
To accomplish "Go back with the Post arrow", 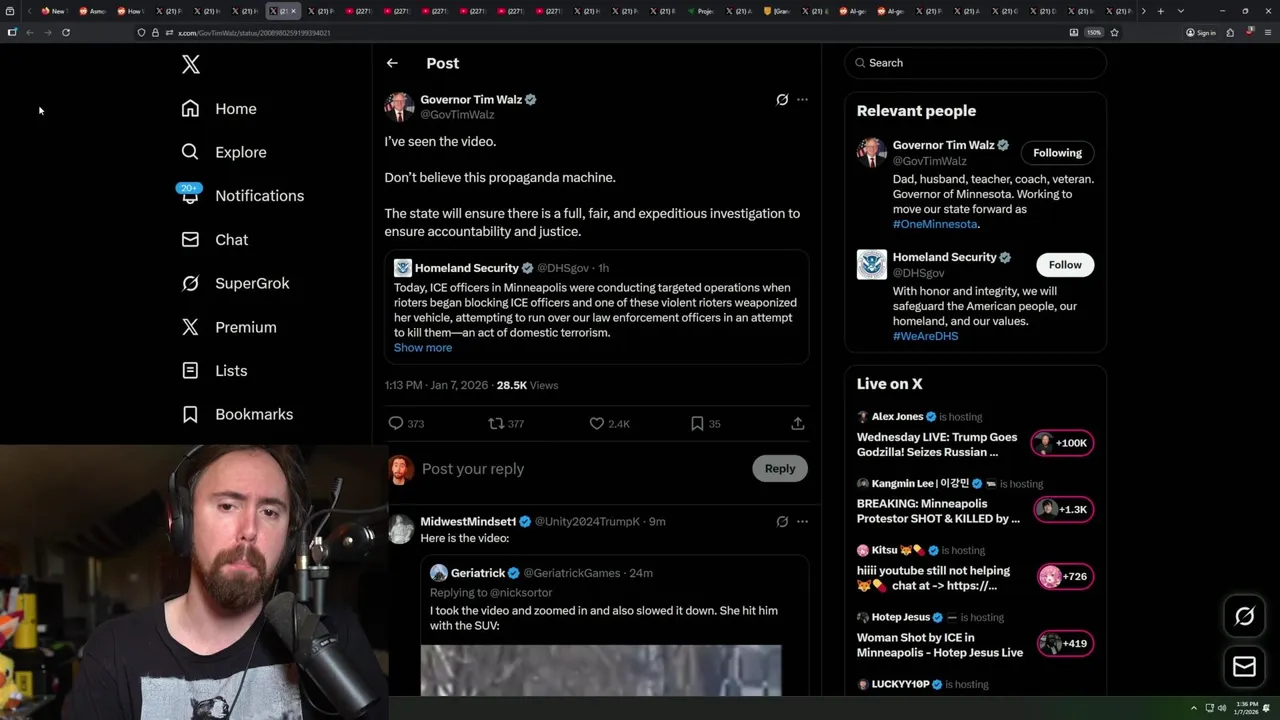I will [x=392, y=63].
